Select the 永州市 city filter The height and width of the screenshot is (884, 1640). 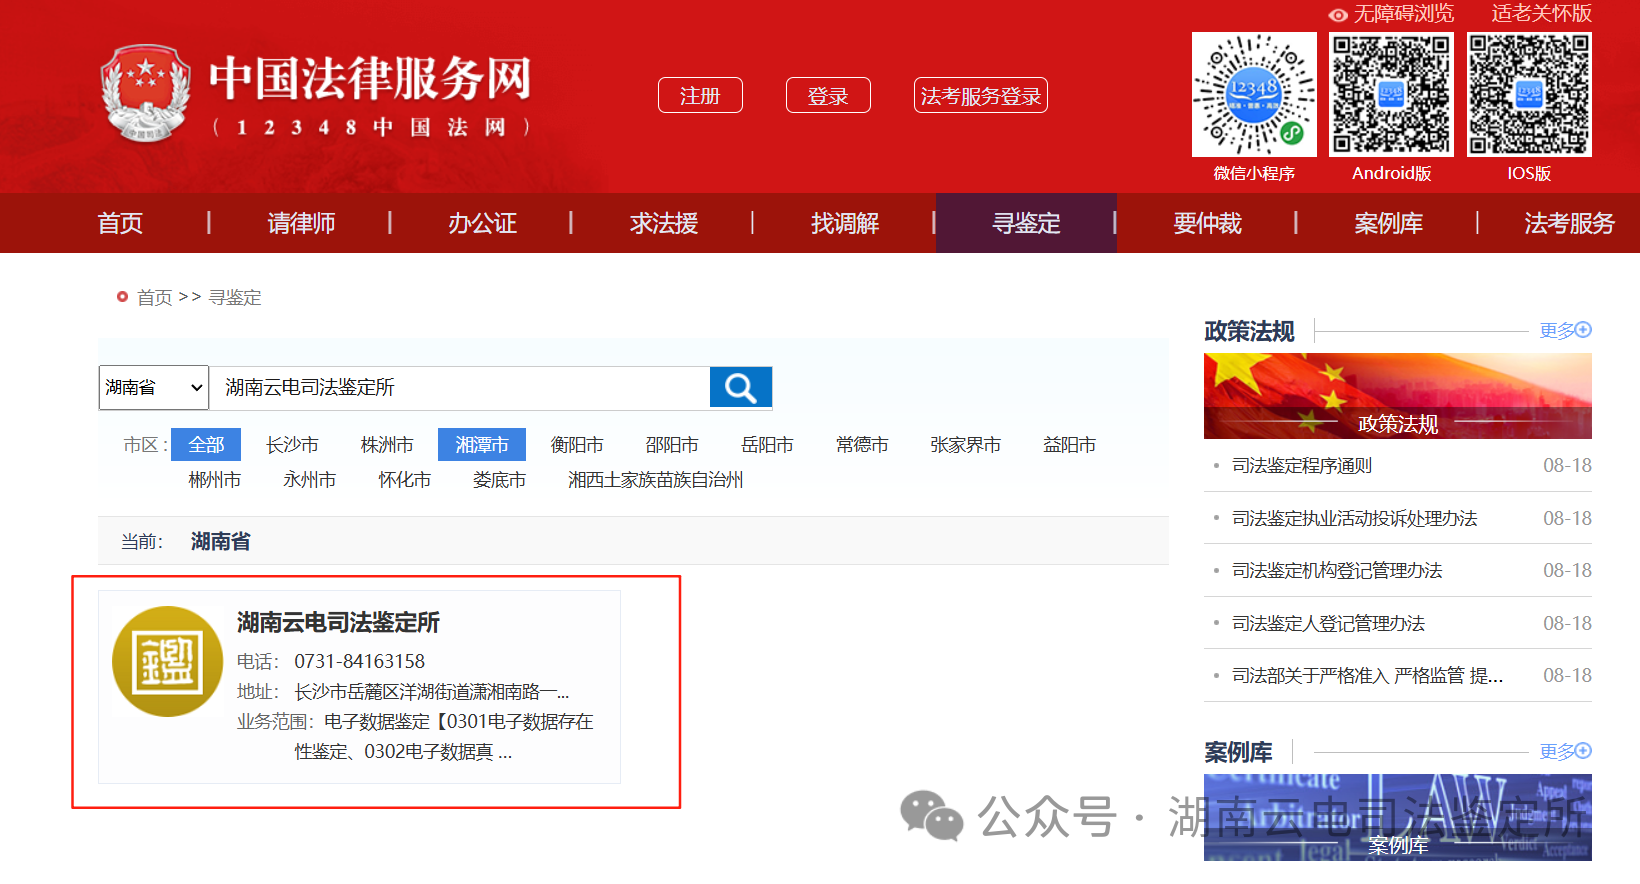tap(310, 479)
